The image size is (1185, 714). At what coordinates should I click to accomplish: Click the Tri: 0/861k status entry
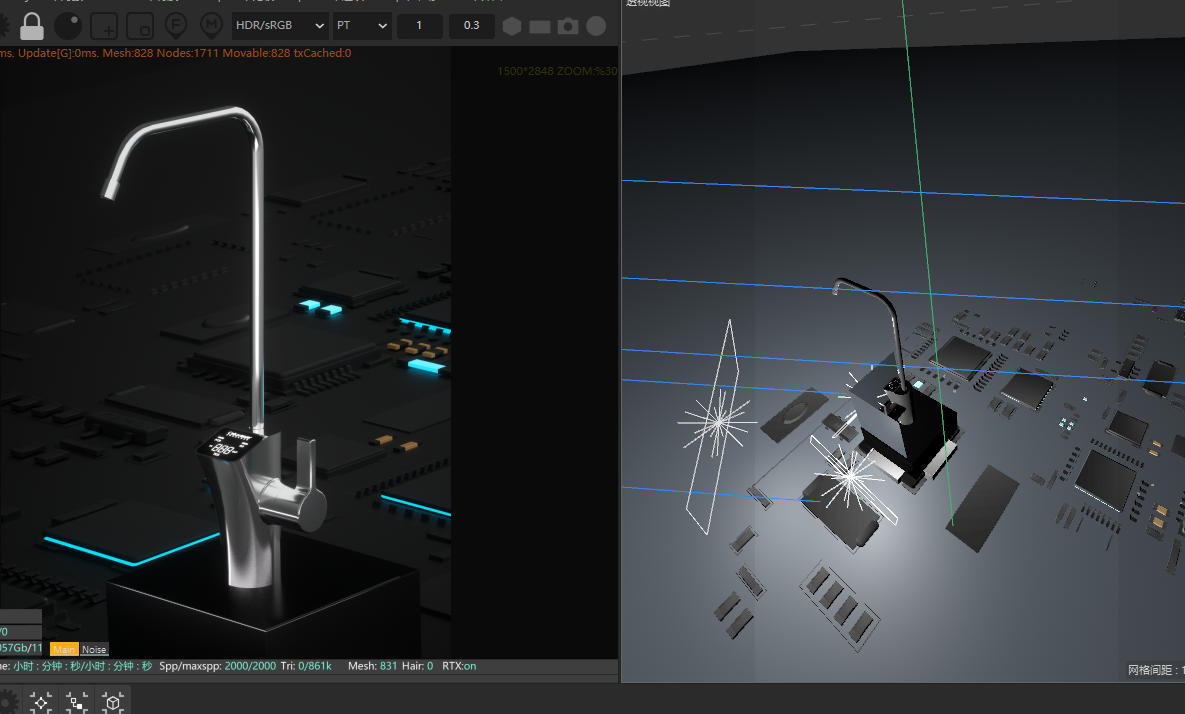click(x=306, y=666)
